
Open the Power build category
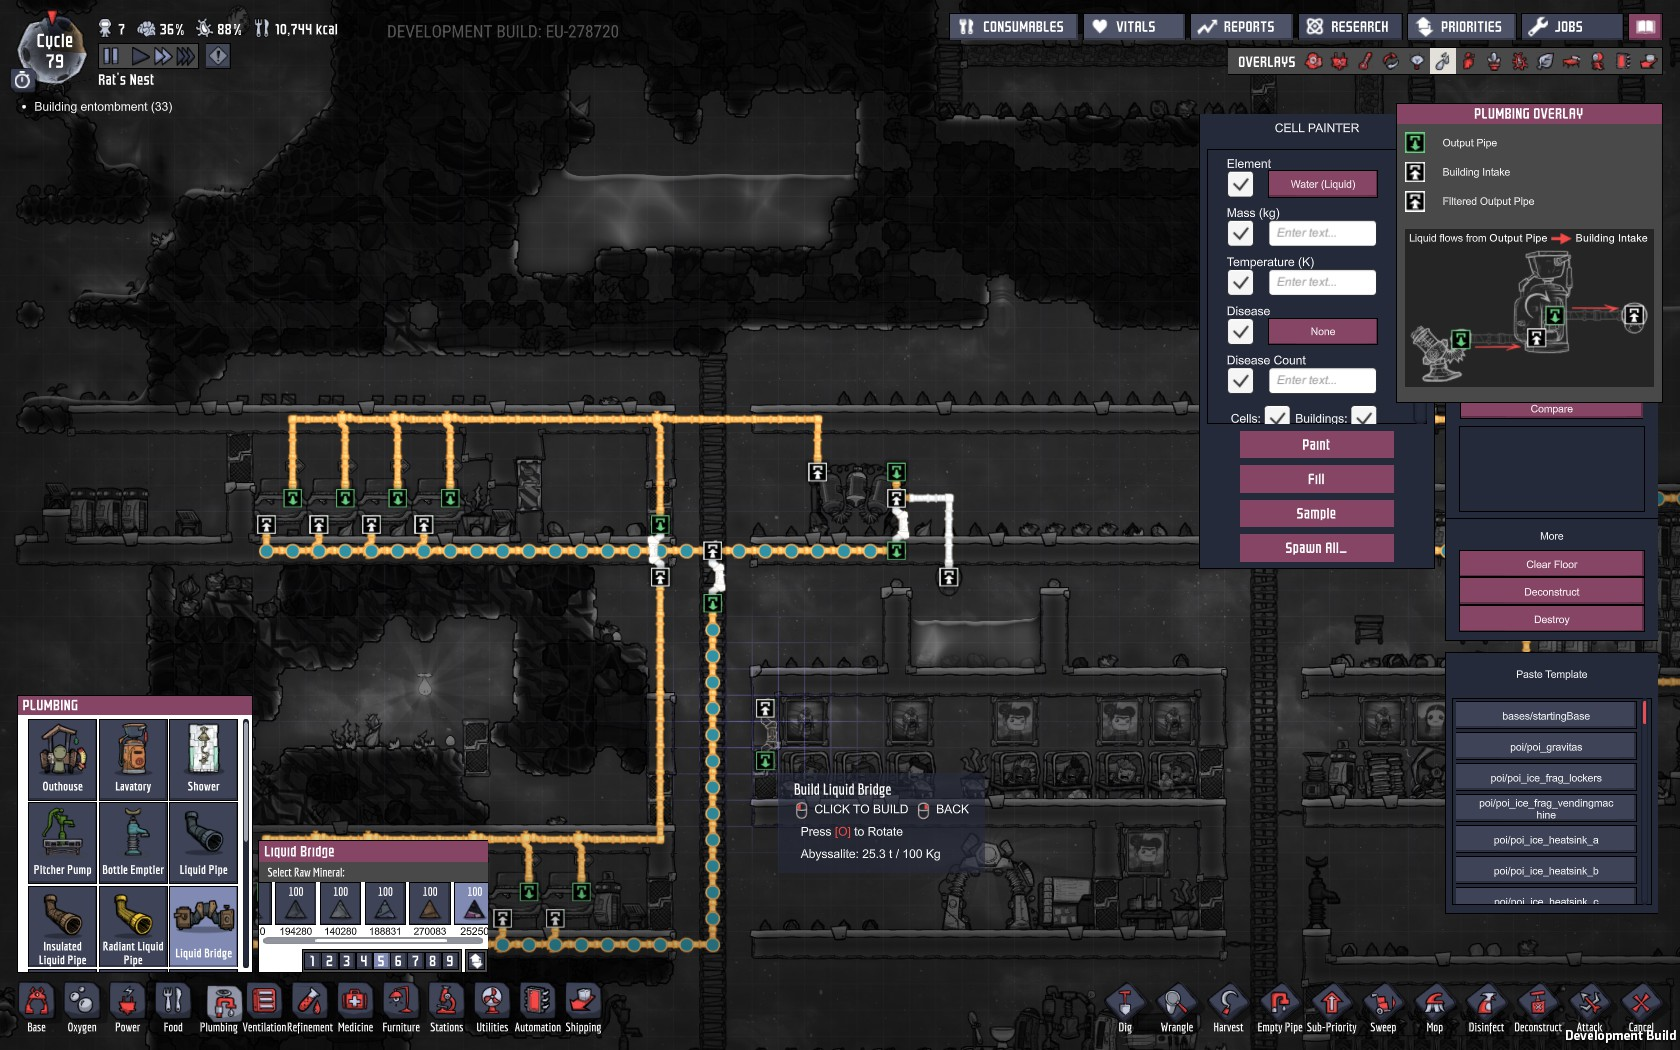[x=127, y=1009]
